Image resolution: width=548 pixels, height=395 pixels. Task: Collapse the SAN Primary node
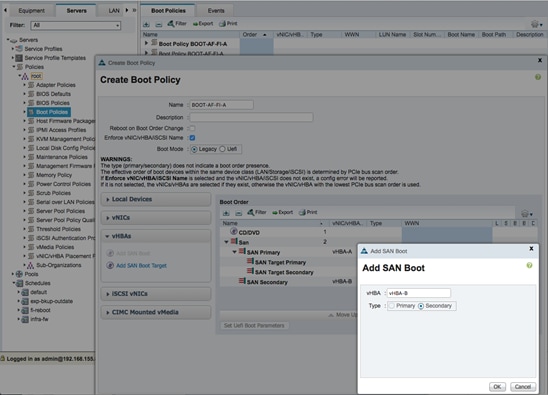[235, 252]
